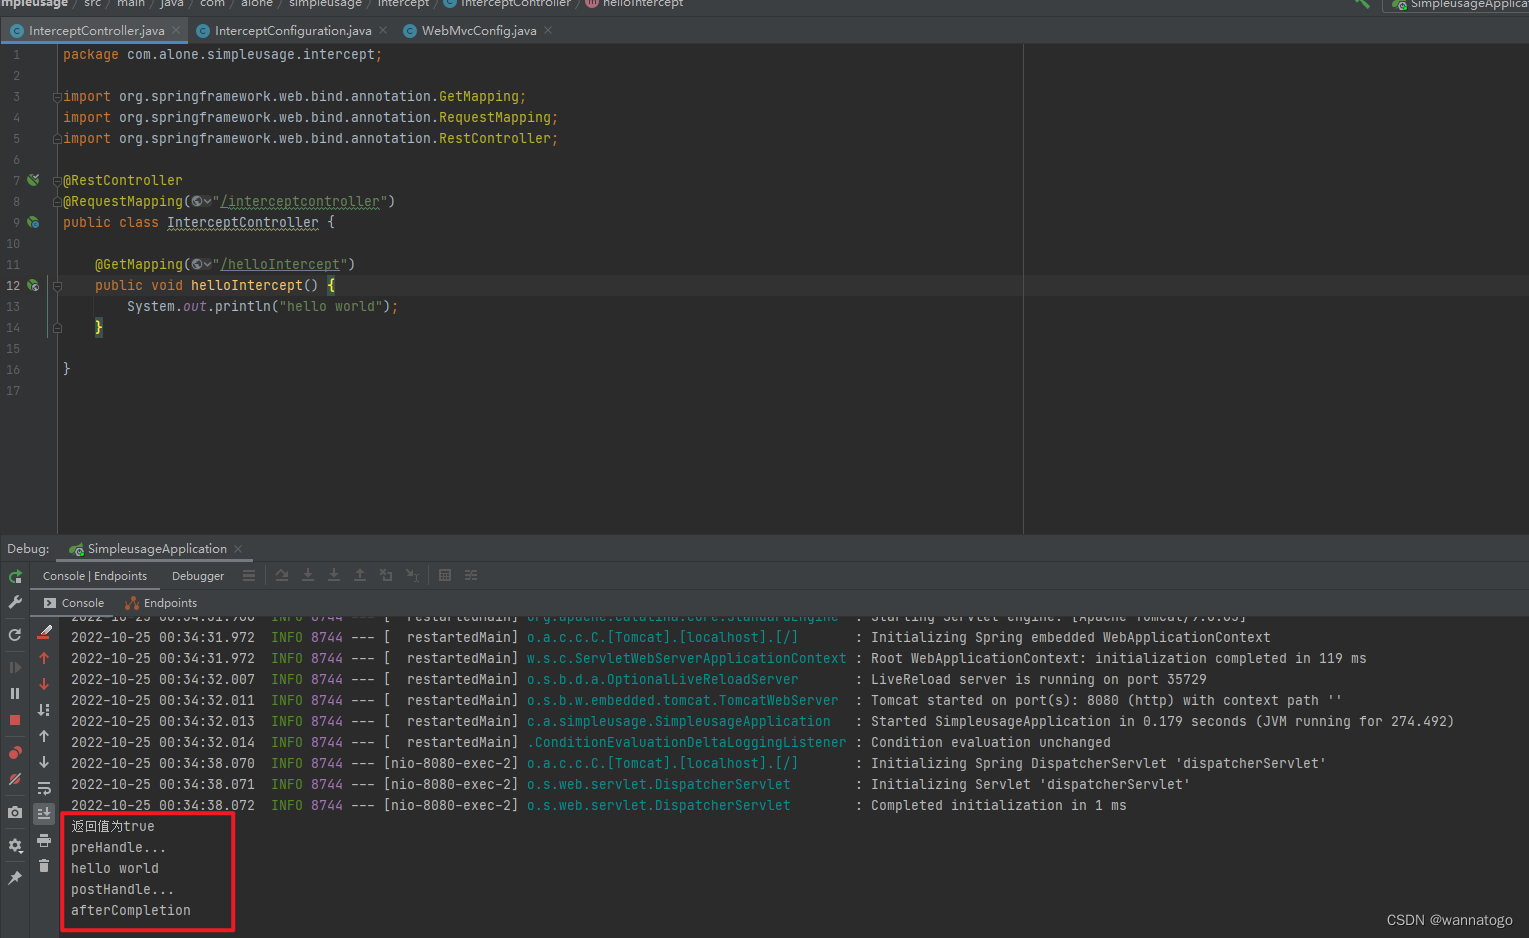Clear all console output with the trash icon
The height and width of the screenshot is (938, 1529).
click(x=44, y=866)
